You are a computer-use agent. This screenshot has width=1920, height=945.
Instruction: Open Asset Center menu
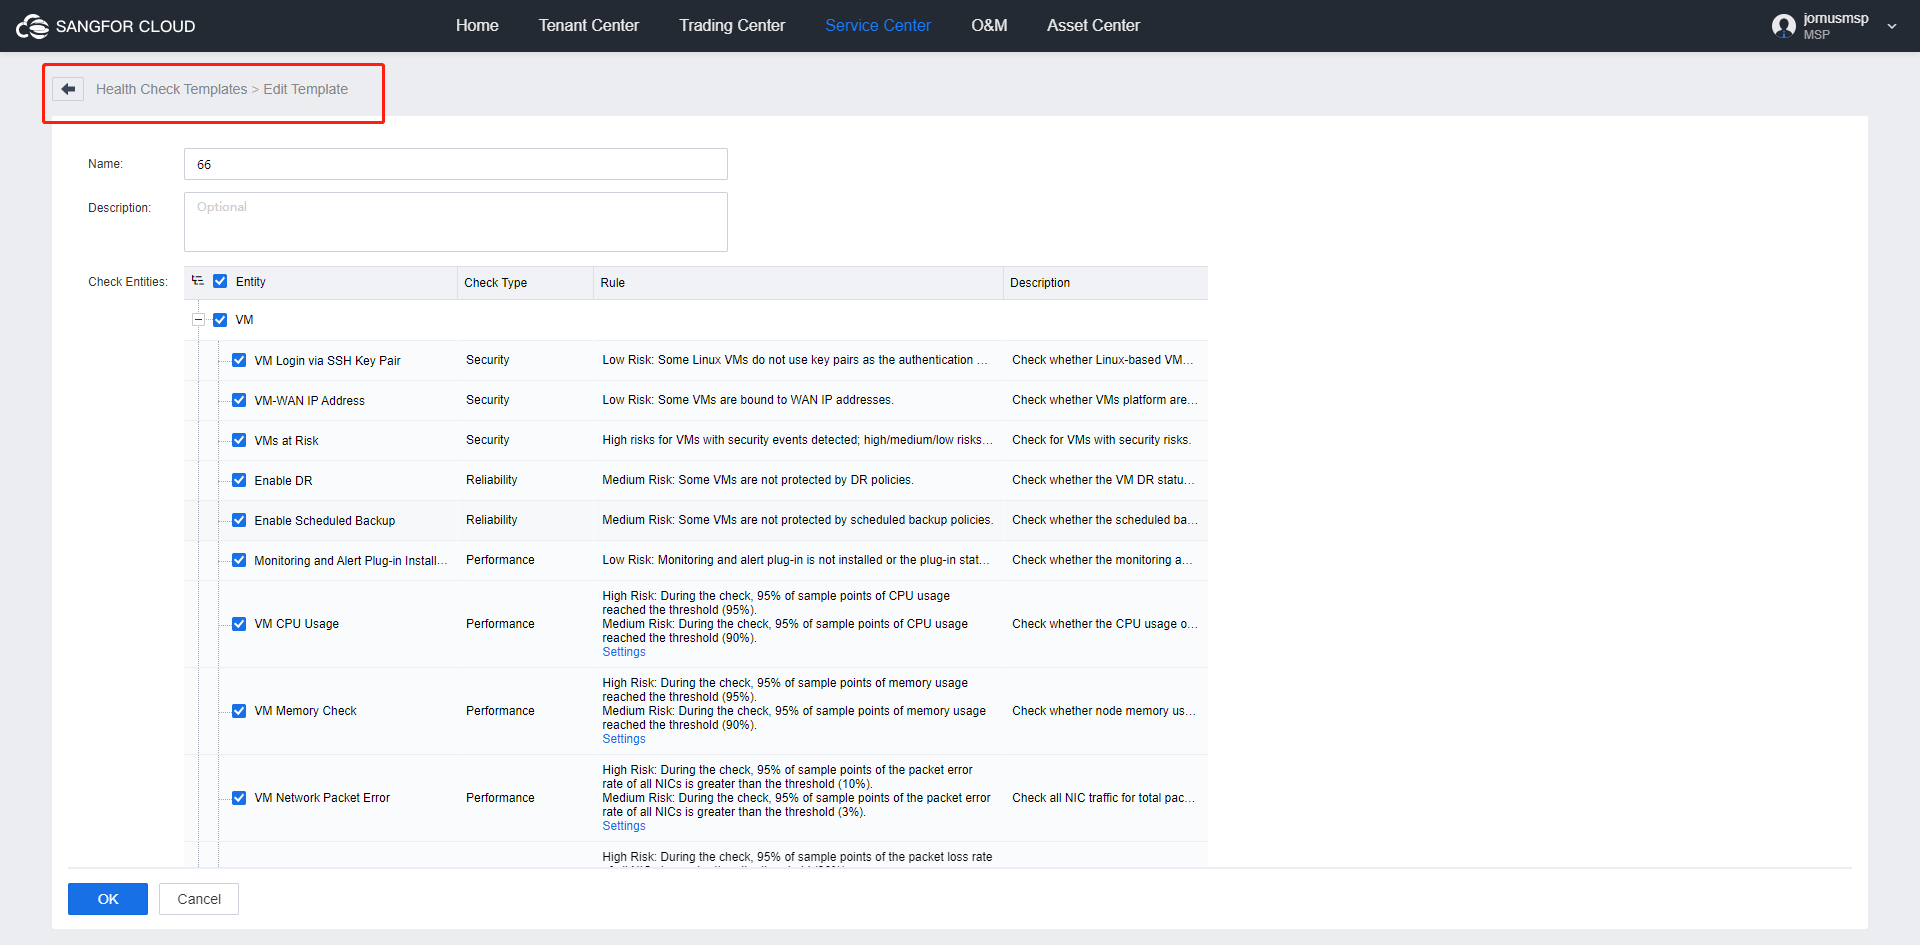pyautogui.click(x=1093, y=26)
